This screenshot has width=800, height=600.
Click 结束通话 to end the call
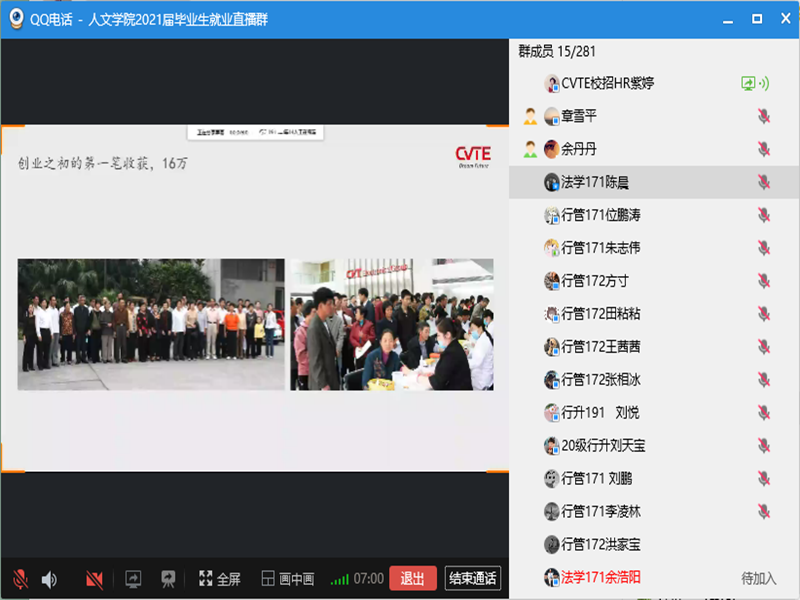coord(472,579)
